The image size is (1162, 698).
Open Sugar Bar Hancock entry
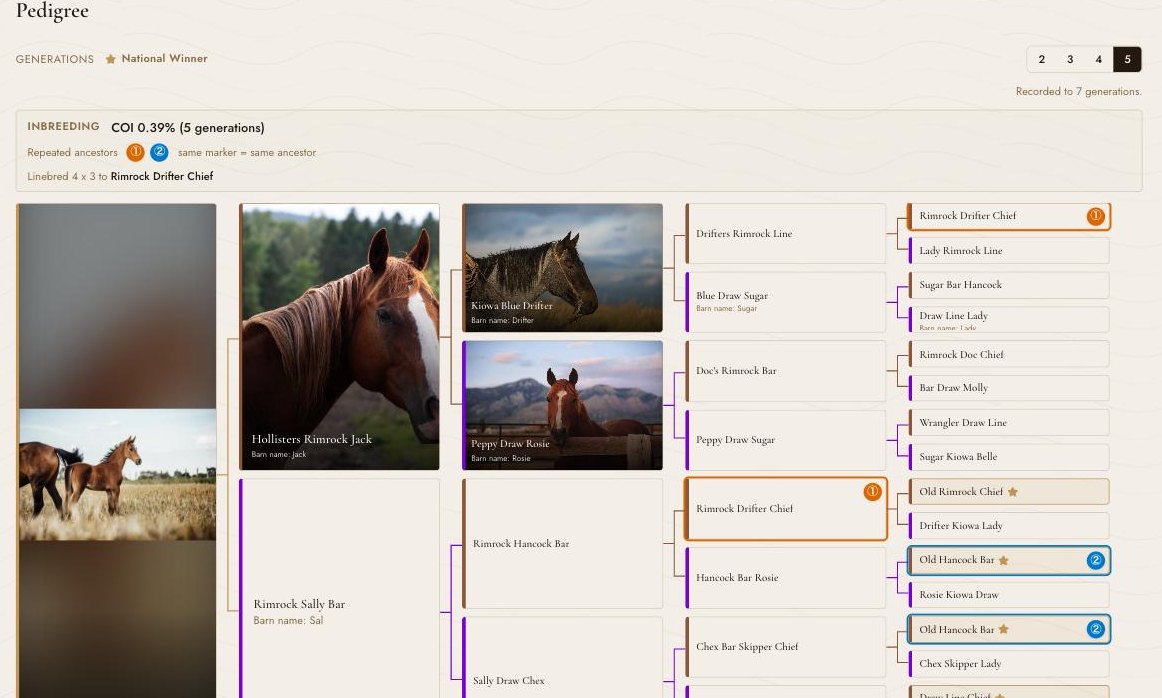tap(1009, 285)
